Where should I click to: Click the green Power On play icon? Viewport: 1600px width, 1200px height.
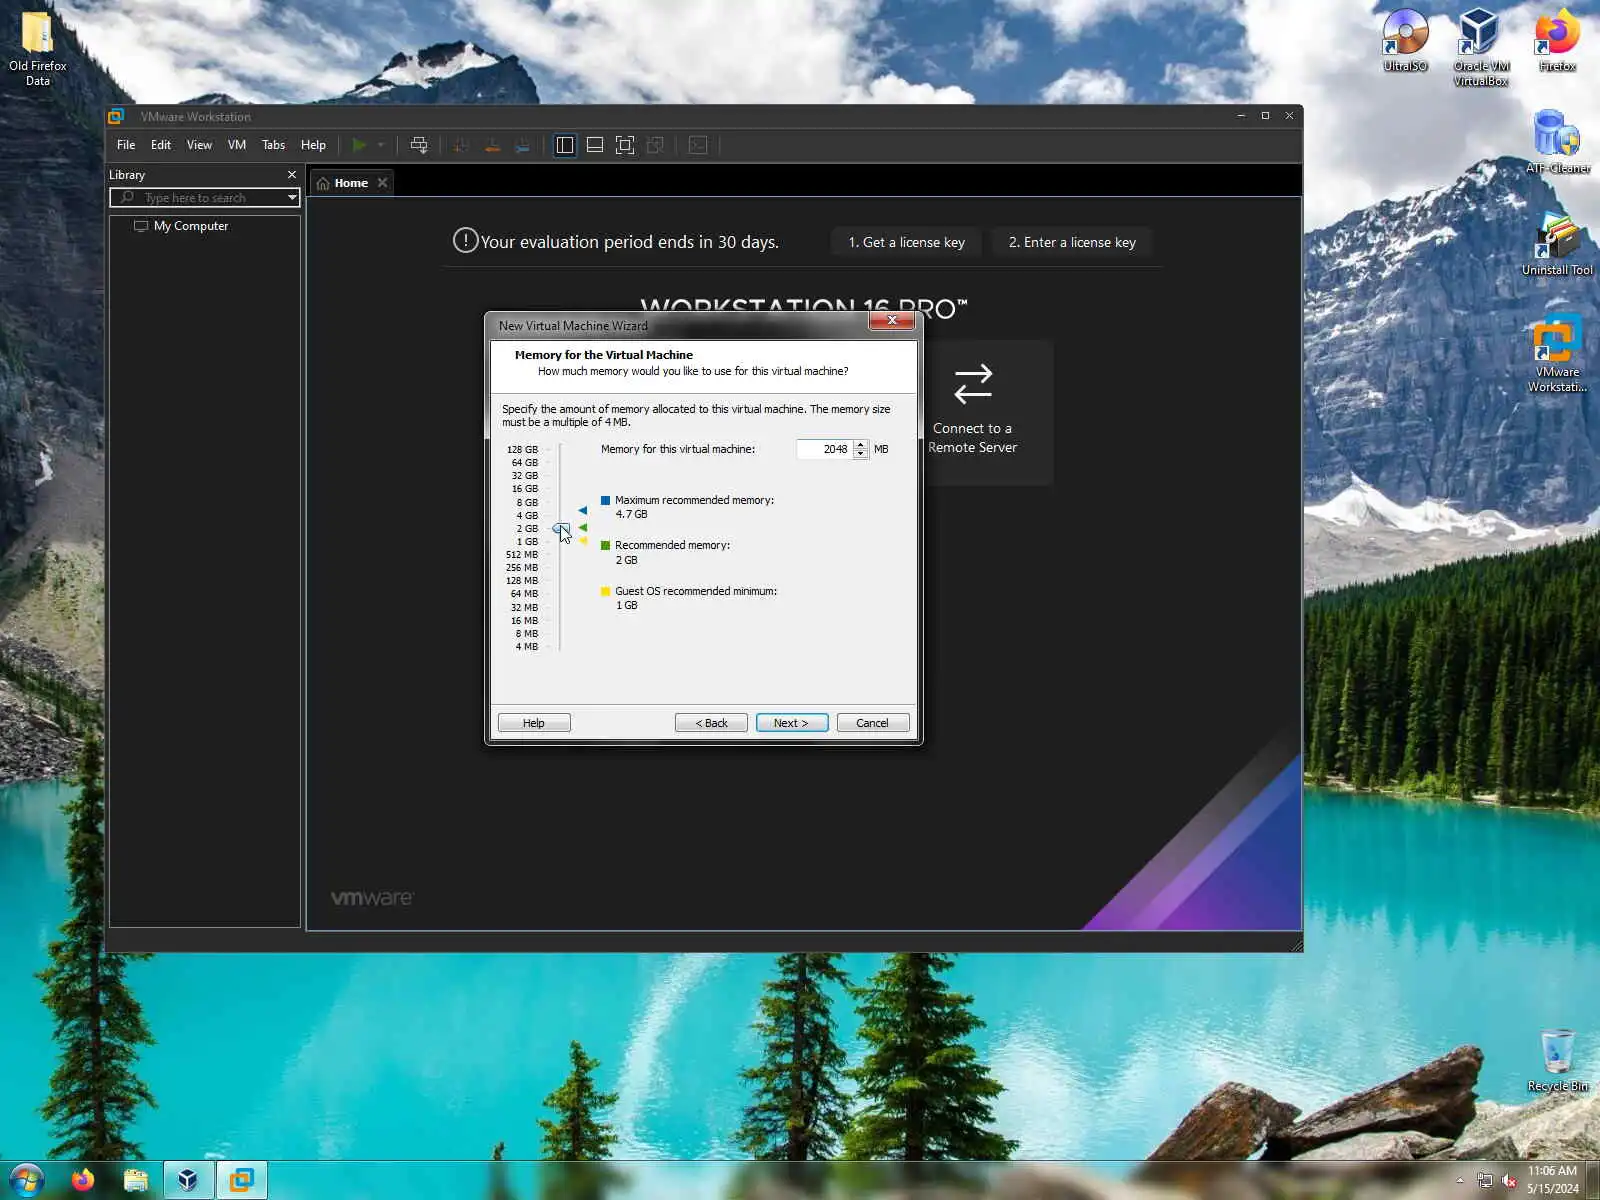[359, 145]
